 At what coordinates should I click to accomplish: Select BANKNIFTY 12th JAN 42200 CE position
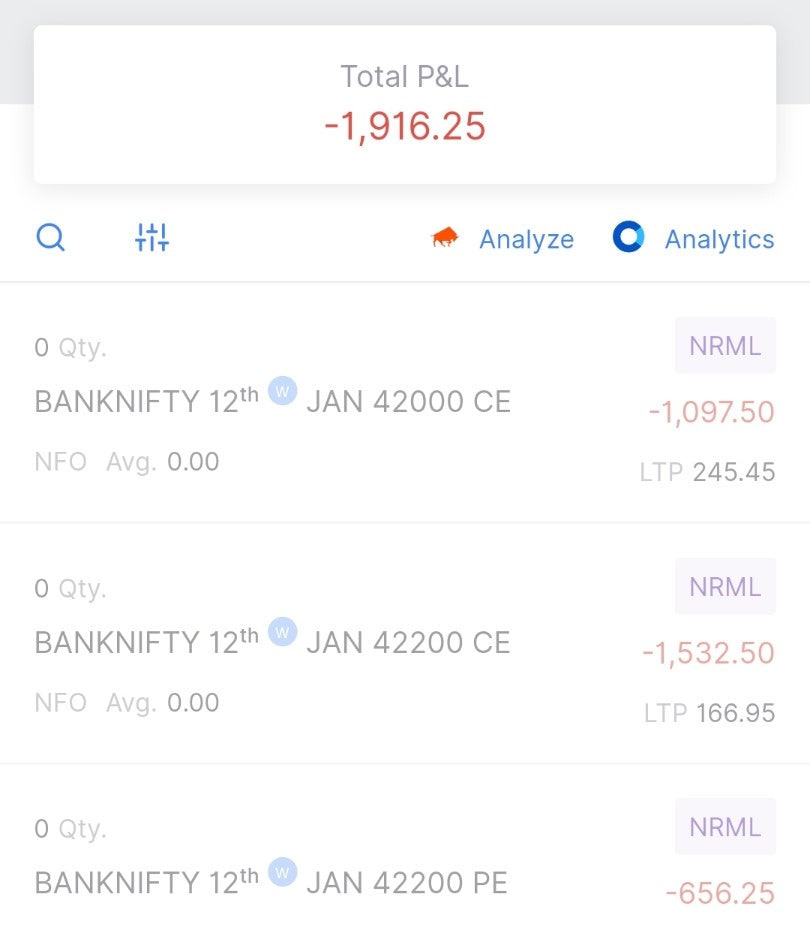click(272, 643)
